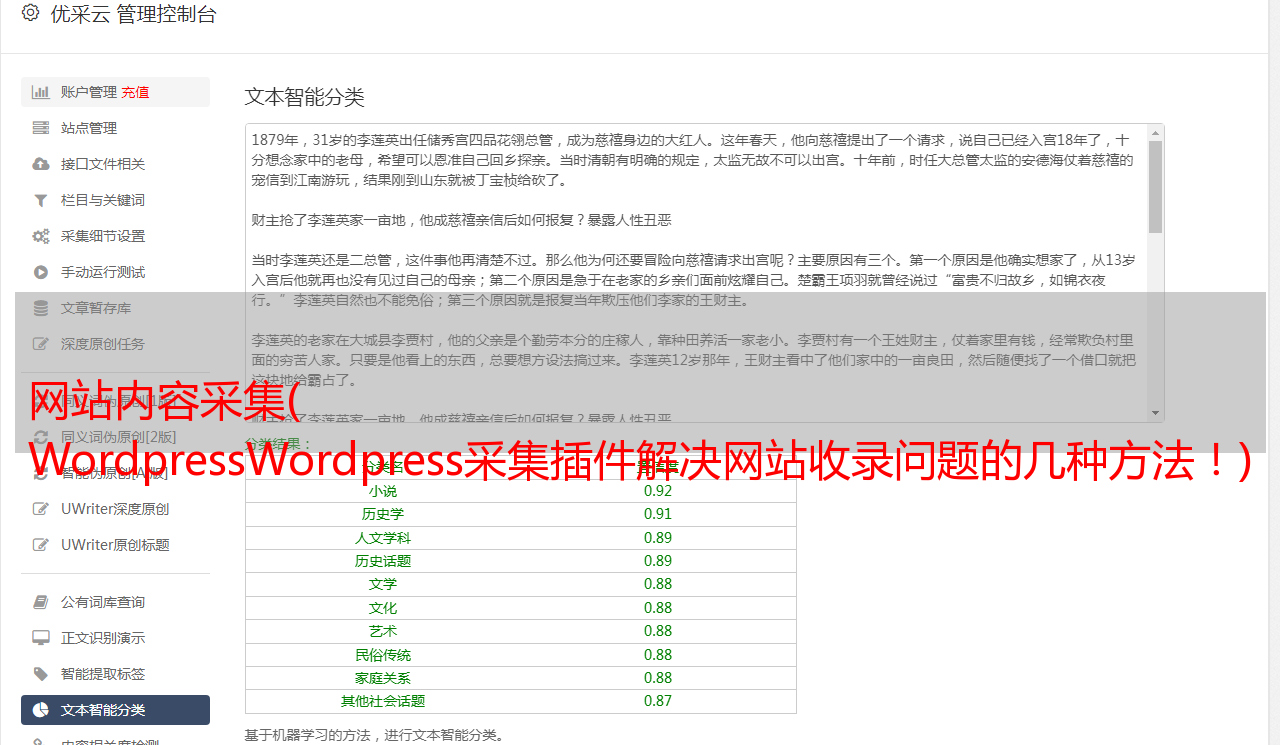This screenshot has height=745, width=1280.
Task: Click the gear icon beside 优采云 管理控制台
Action: pos(30,13)
